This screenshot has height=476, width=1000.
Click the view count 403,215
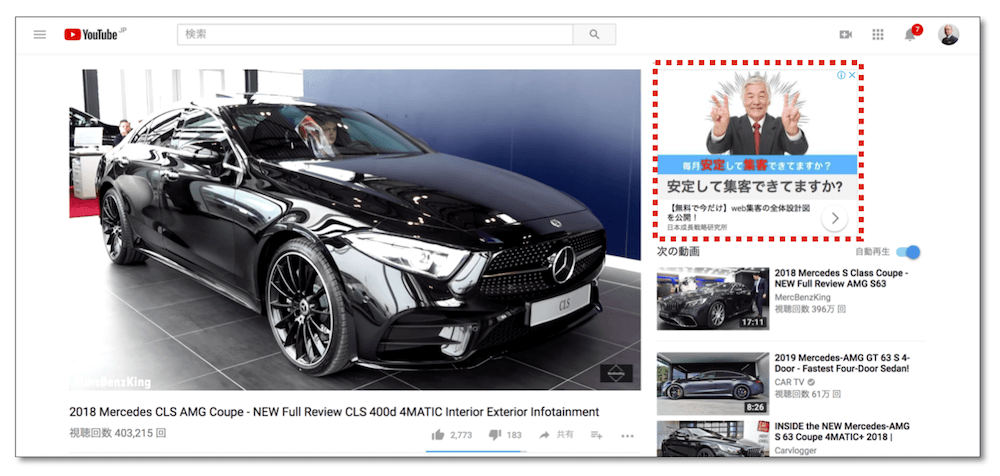click(x=117, y=433)
